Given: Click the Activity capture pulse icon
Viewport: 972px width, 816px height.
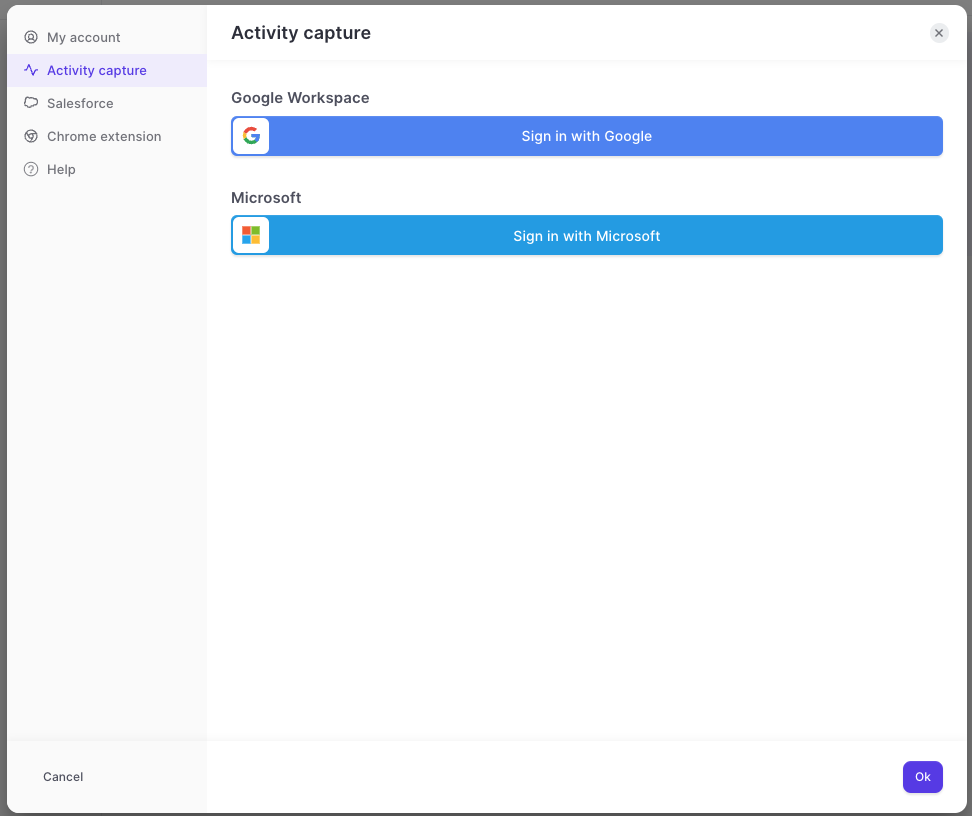Looking at the screenshot, I should (x=31, y=70).
